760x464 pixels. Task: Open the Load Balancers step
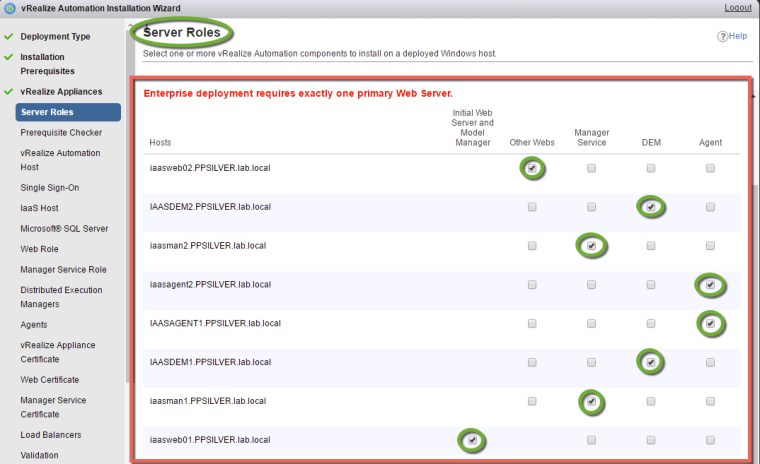click(50, 435)
